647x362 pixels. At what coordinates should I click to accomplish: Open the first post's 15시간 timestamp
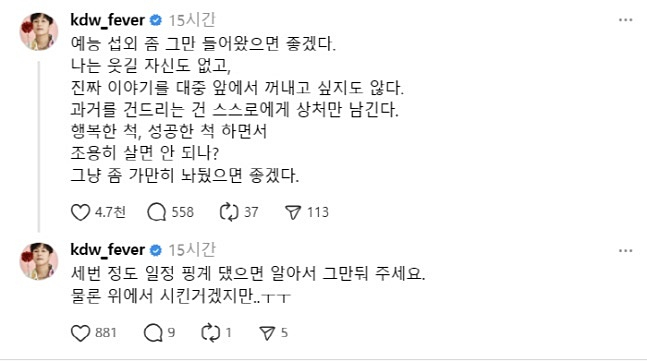coord(192,20)
